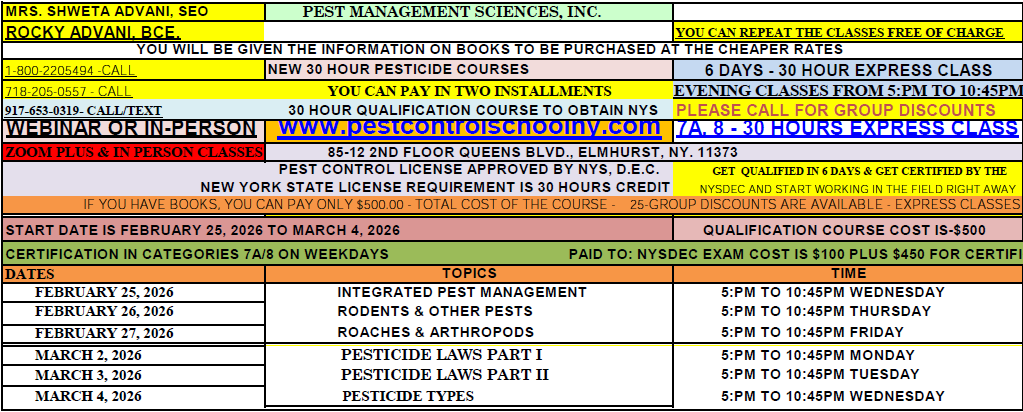Click 'Evening classes from 5:PM to 10:45PM' link
This screenshot has height=412, width=1023.
[848, 90]
